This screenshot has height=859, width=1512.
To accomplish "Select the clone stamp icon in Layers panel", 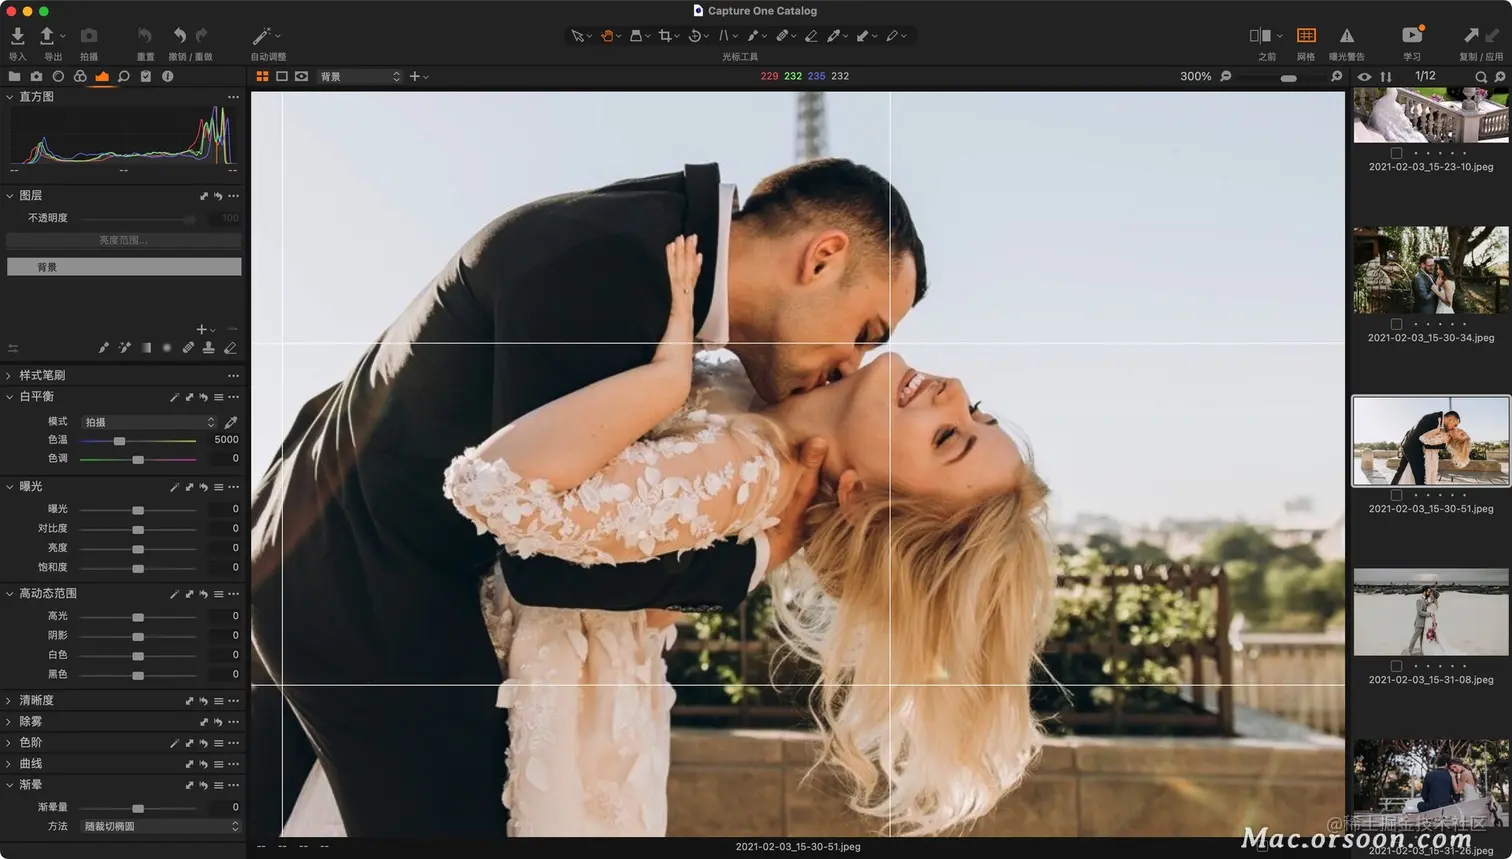I will [208, 348].
